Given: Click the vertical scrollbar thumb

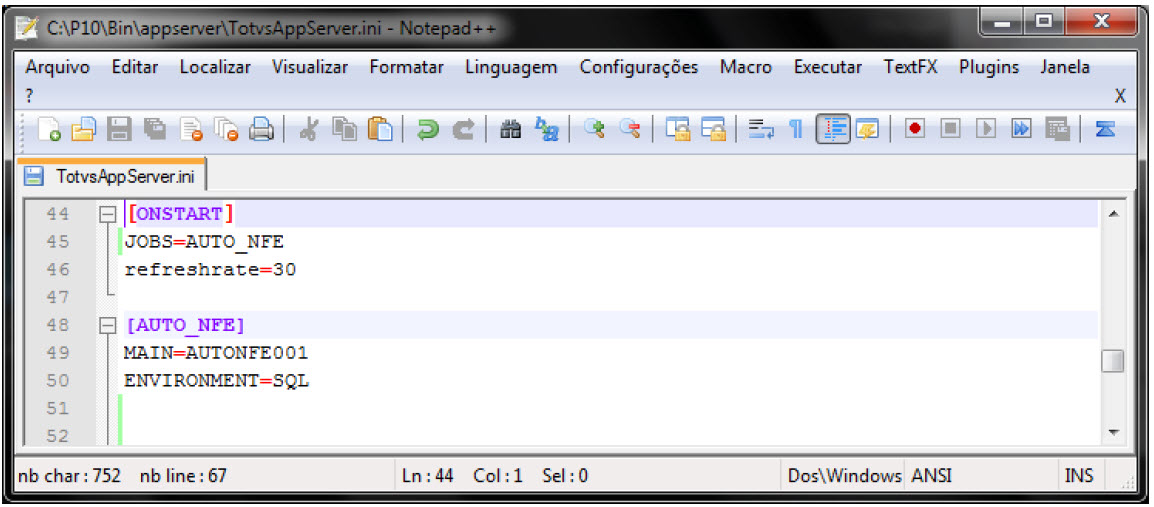Looking at the screenshot, I should pyautogui.click(x=1112, y=361).
